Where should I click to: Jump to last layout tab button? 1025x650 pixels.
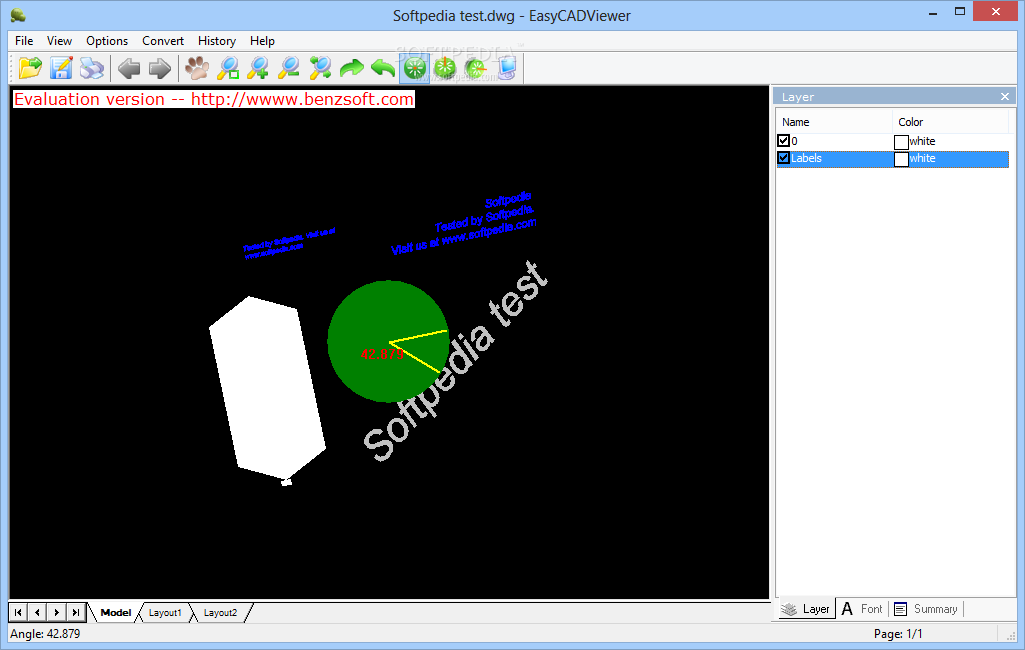pos(76,613)
